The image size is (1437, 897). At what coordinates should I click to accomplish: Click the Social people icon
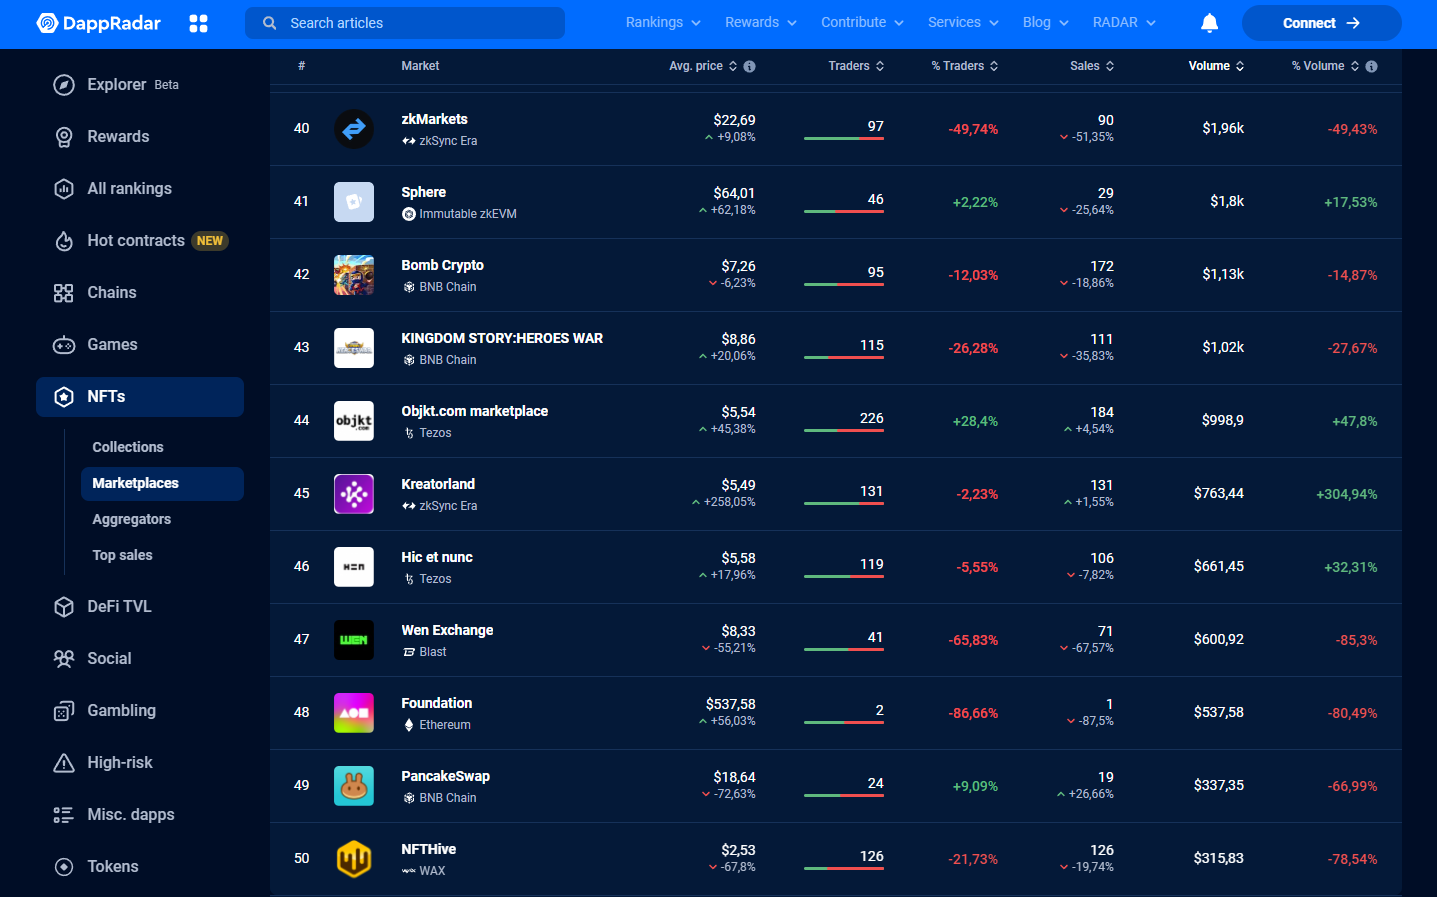64,659
